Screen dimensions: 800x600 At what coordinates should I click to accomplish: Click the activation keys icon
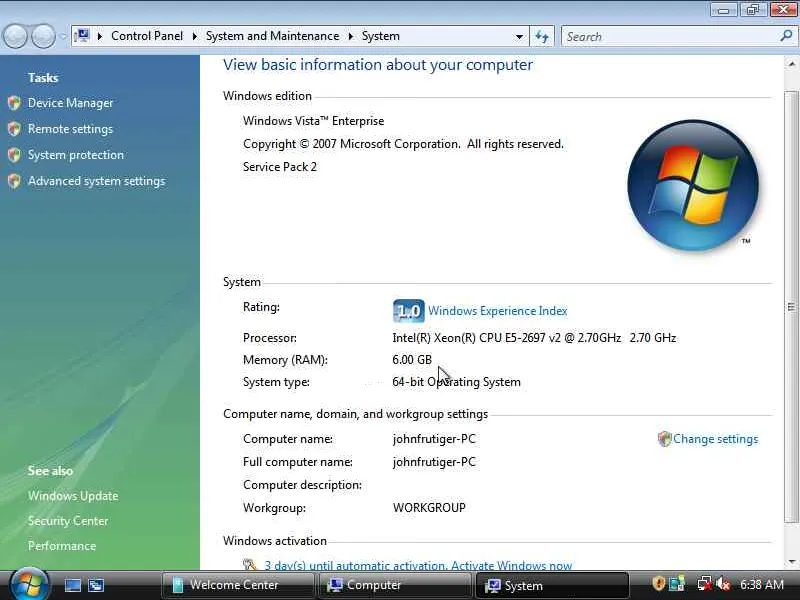click(x=249, y=564)
